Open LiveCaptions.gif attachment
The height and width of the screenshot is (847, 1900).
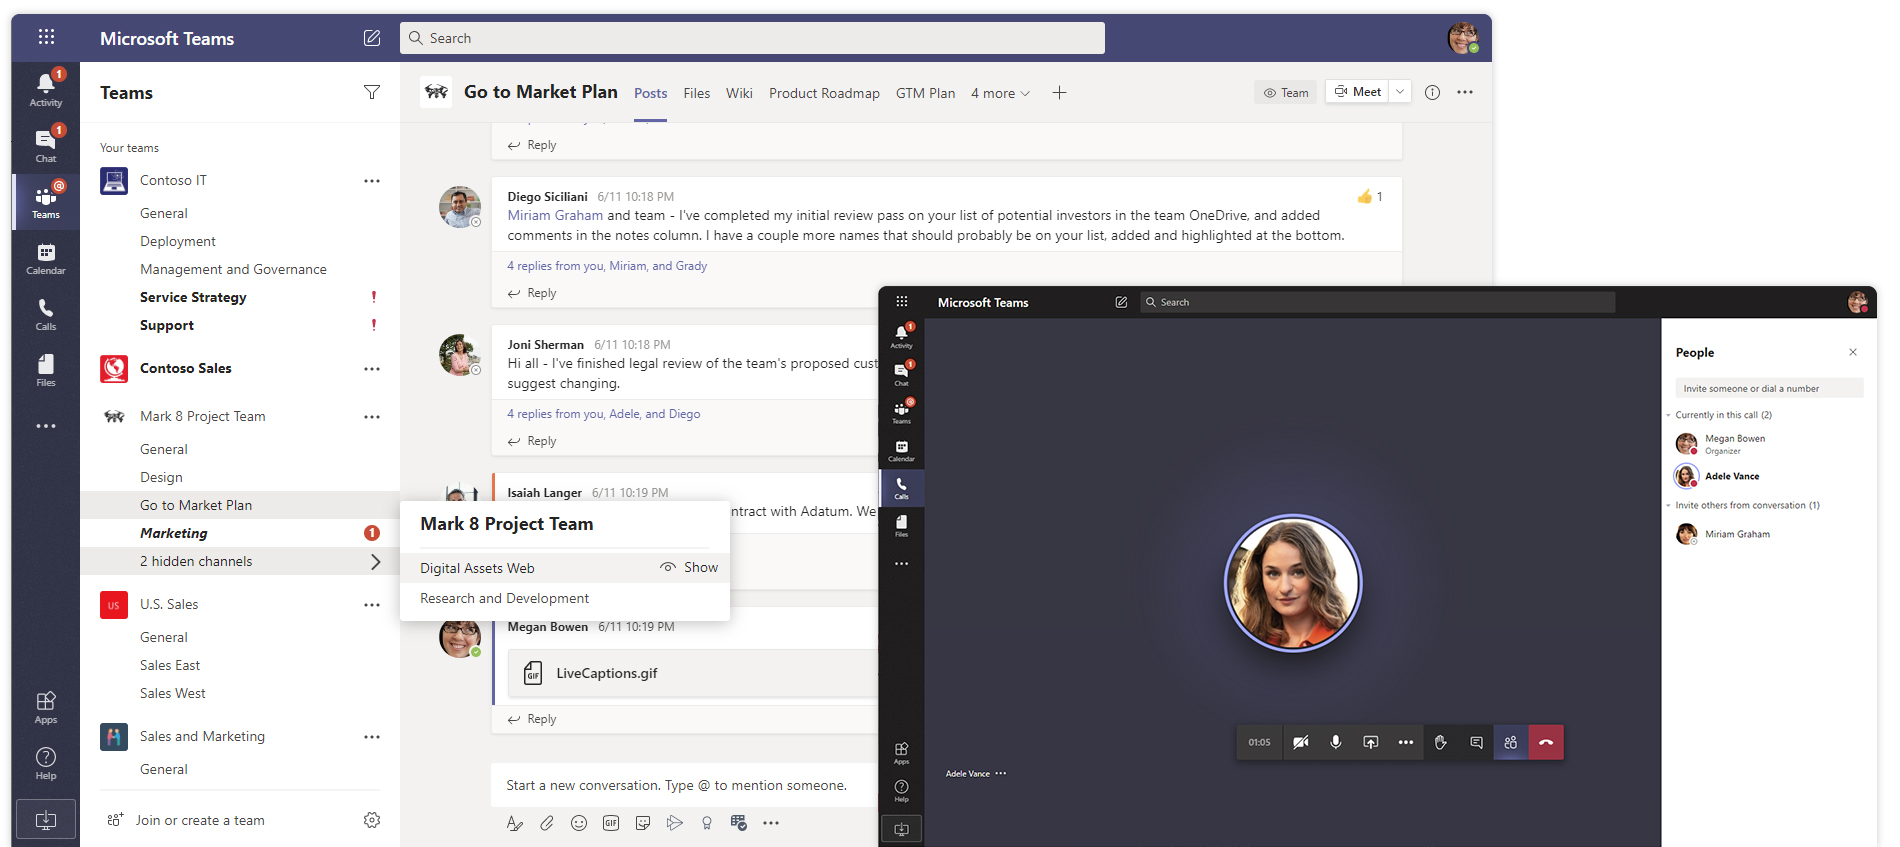click(692, 673)
